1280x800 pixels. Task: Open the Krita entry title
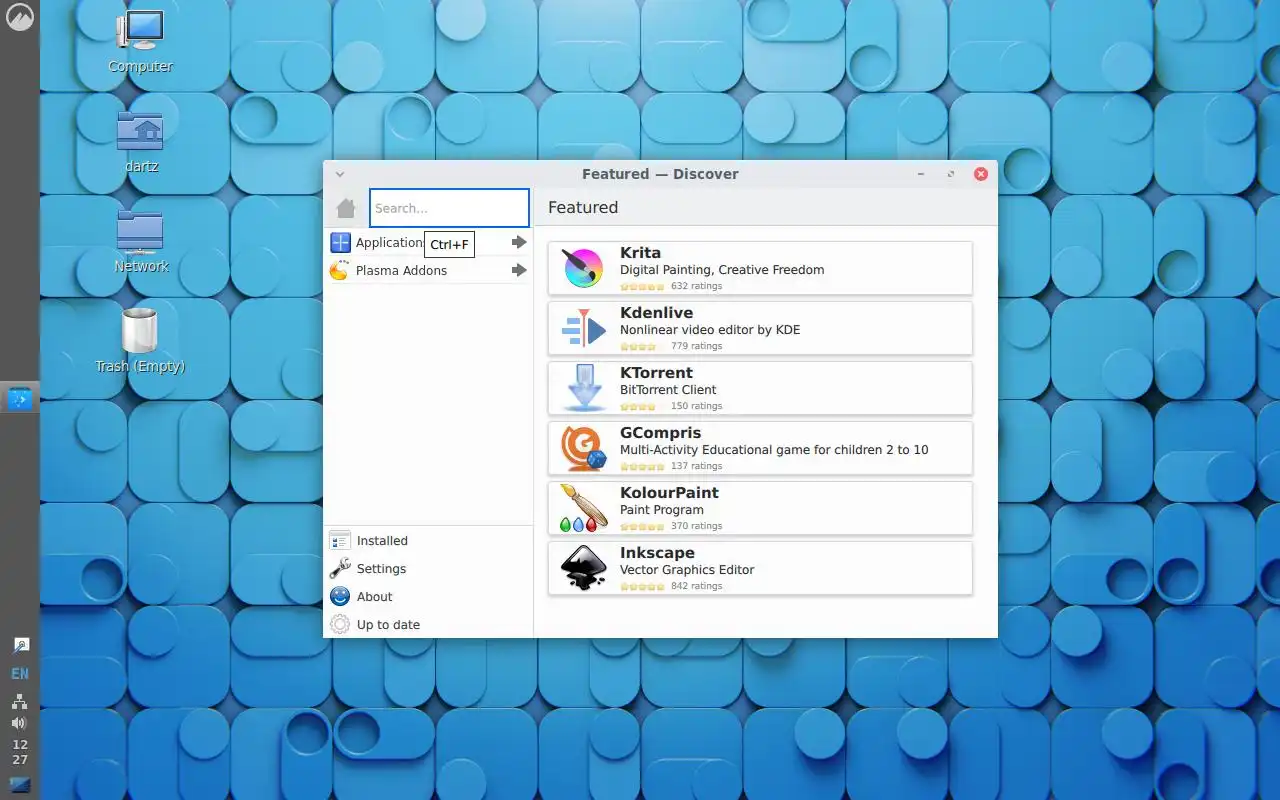(640, 253)
